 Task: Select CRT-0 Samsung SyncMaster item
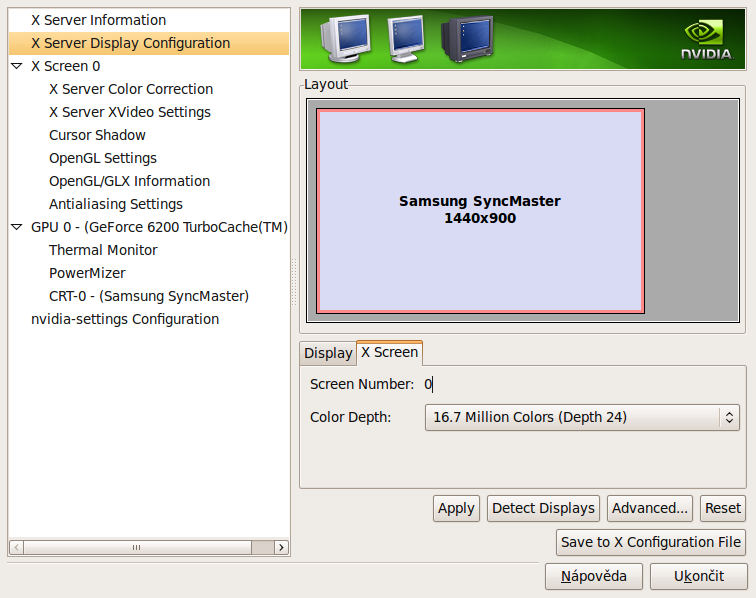tap(149, 296)
